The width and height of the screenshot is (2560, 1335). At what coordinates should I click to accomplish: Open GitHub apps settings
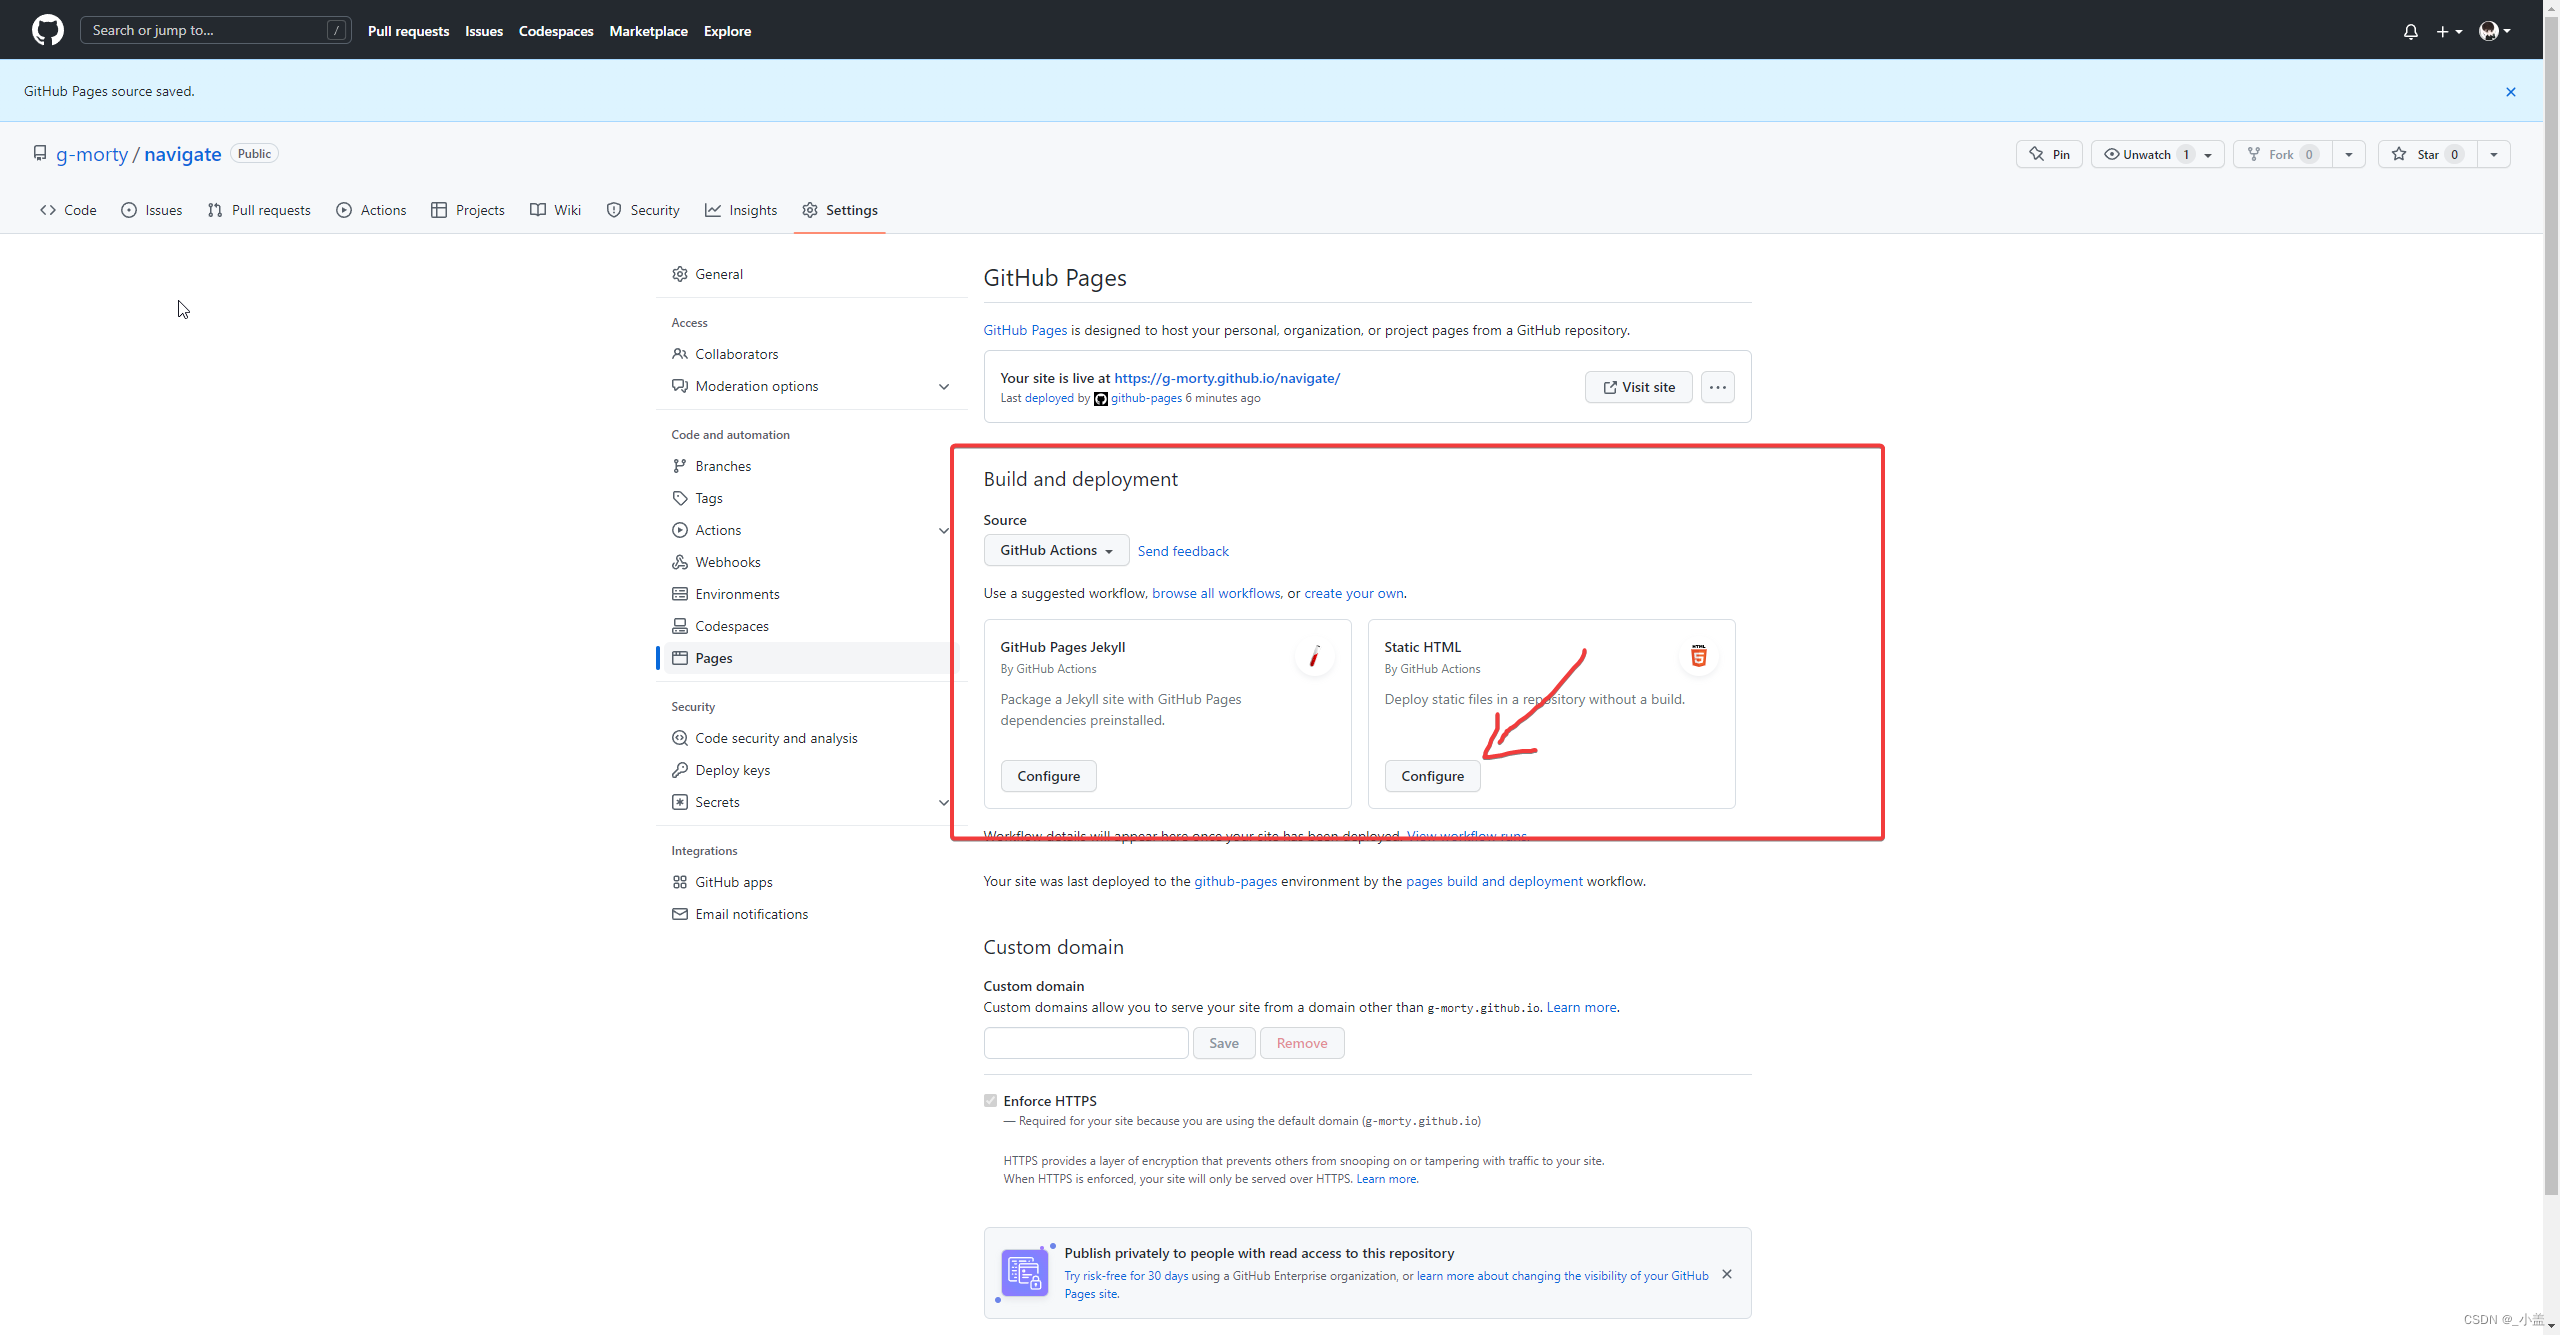(810, 882)
